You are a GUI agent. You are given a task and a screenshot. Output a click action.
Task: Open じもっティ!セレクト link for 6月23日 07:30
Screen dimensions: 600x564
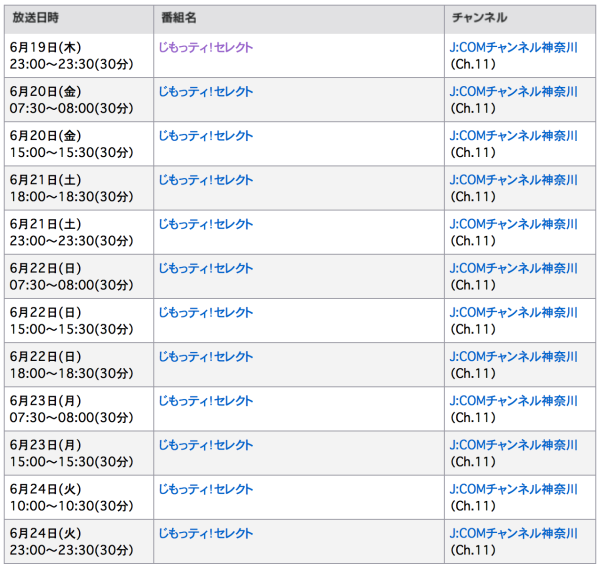(206, 401)
